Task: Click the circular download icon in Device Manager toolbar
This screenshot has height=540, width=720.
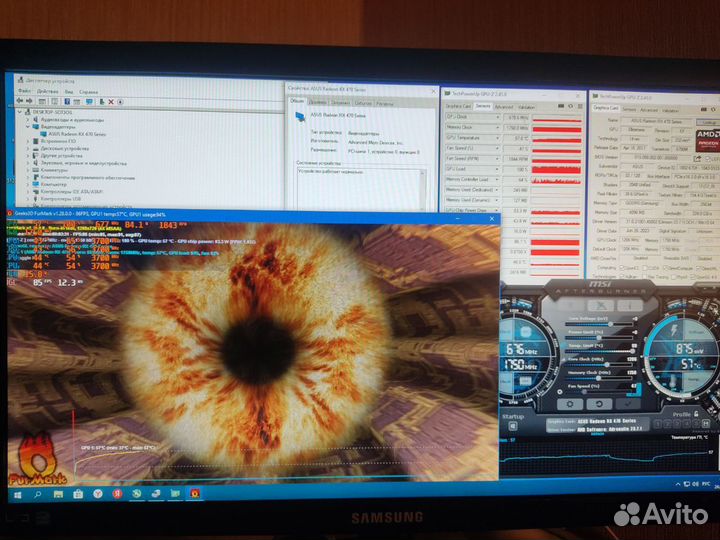Action: tap(120, 102)
